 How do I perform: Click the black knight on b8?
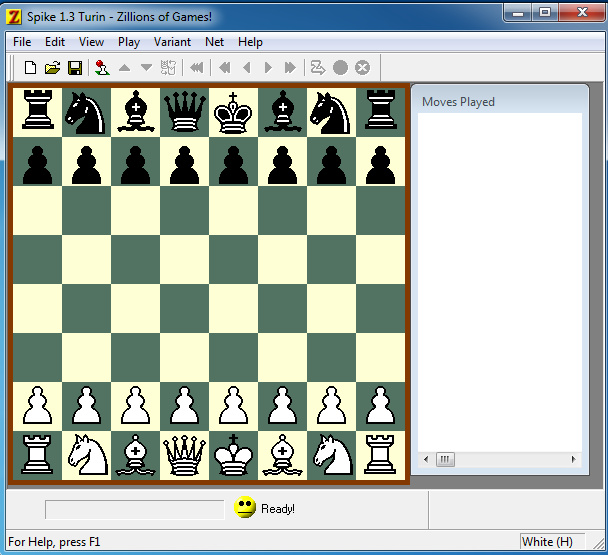coord(86,112)
